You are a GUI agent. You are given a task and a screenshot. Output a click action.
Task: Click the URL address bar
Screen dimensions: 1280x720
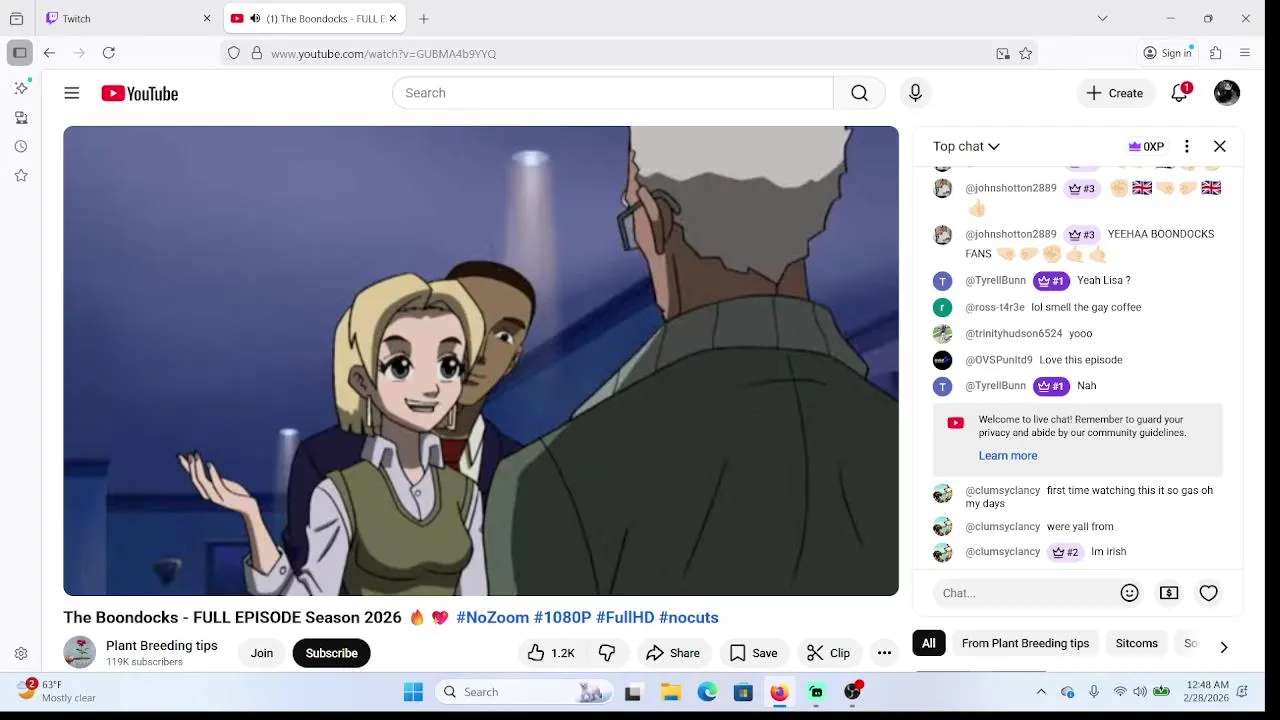(x=630, y=53)
